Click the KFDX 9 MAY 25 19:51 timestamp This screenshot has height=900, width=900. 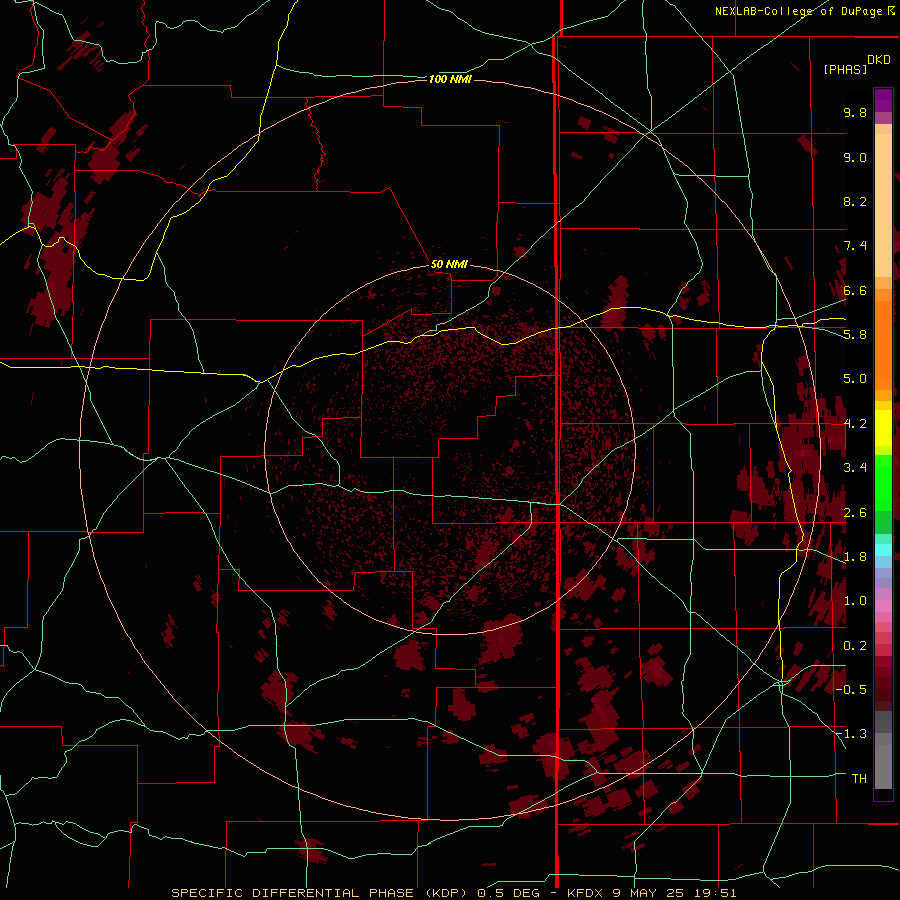tap(651, 893)
